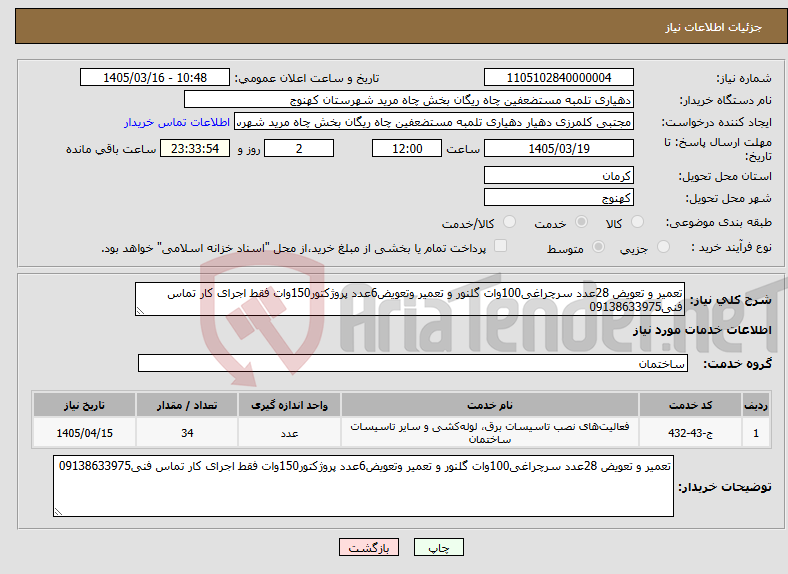
Task: Click row number cell 1
Action: [756, 433]
